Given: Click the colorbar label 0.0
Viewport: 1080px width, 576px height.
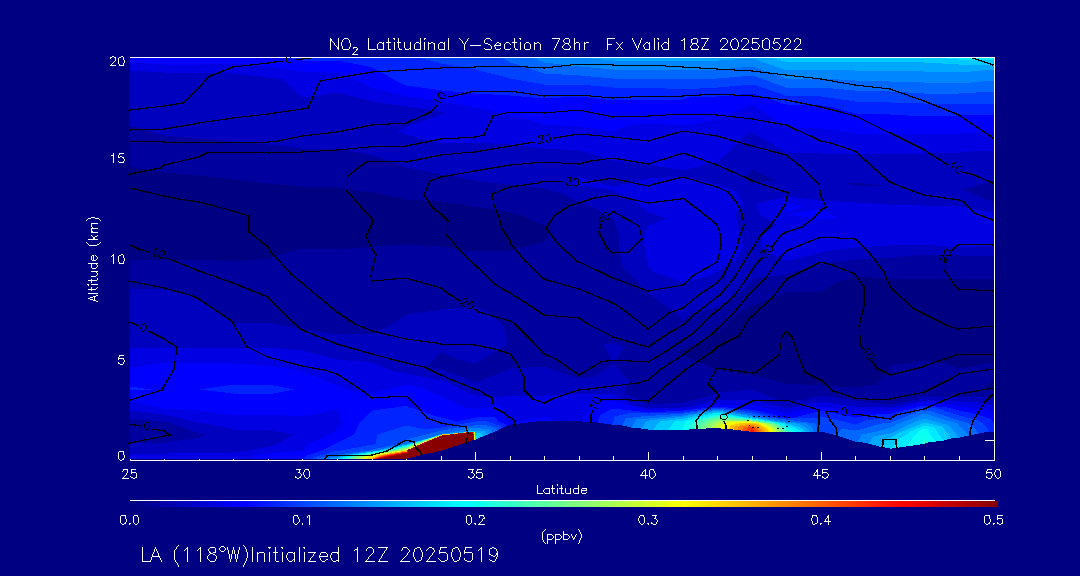Looking at the screenshot, I should [x=129, y=521].
